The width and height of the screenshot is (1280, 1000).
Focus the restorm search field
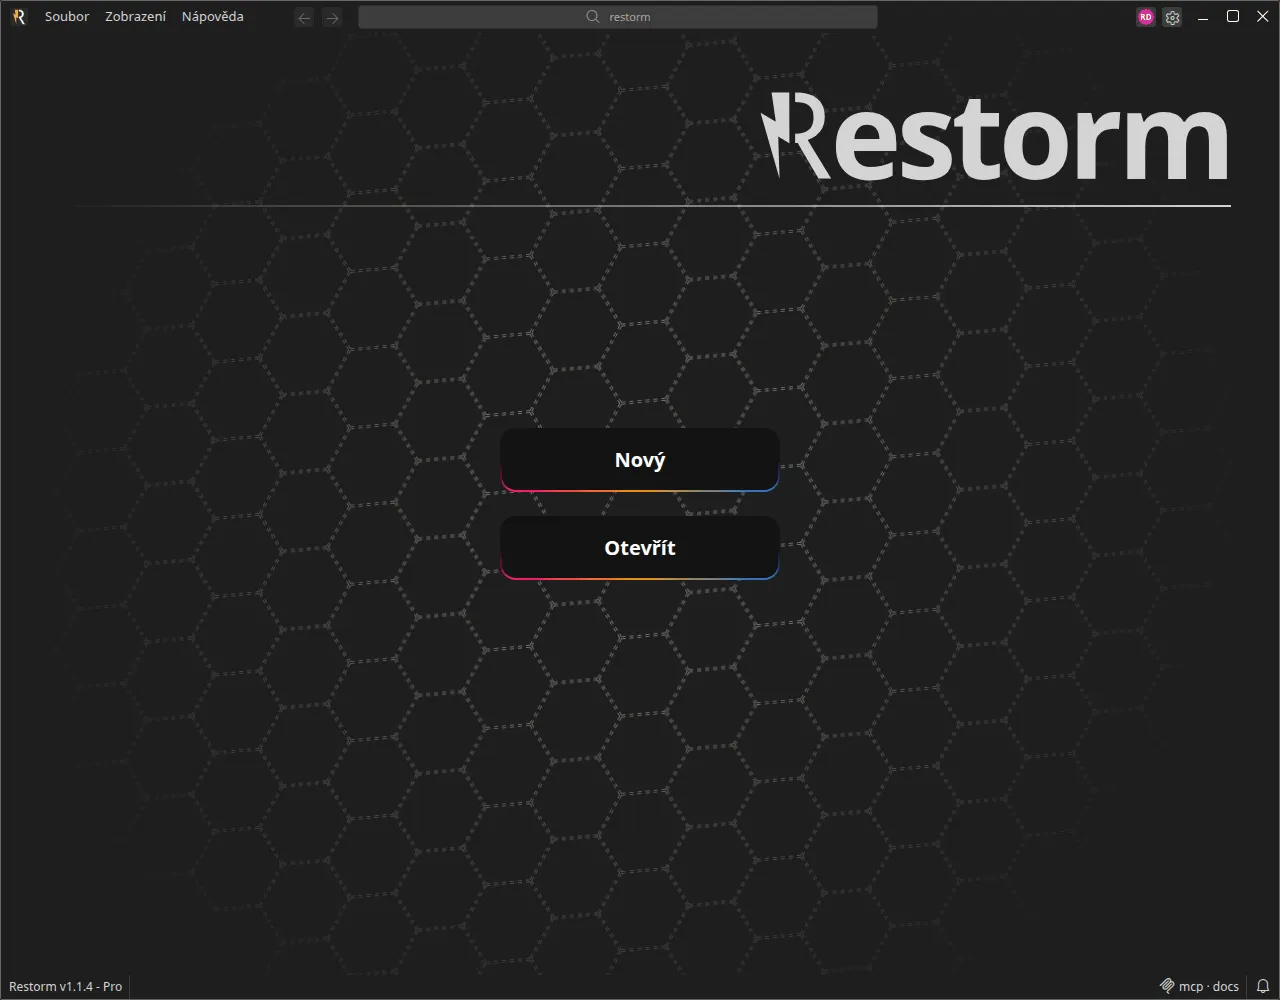click(x=618, y=17)
